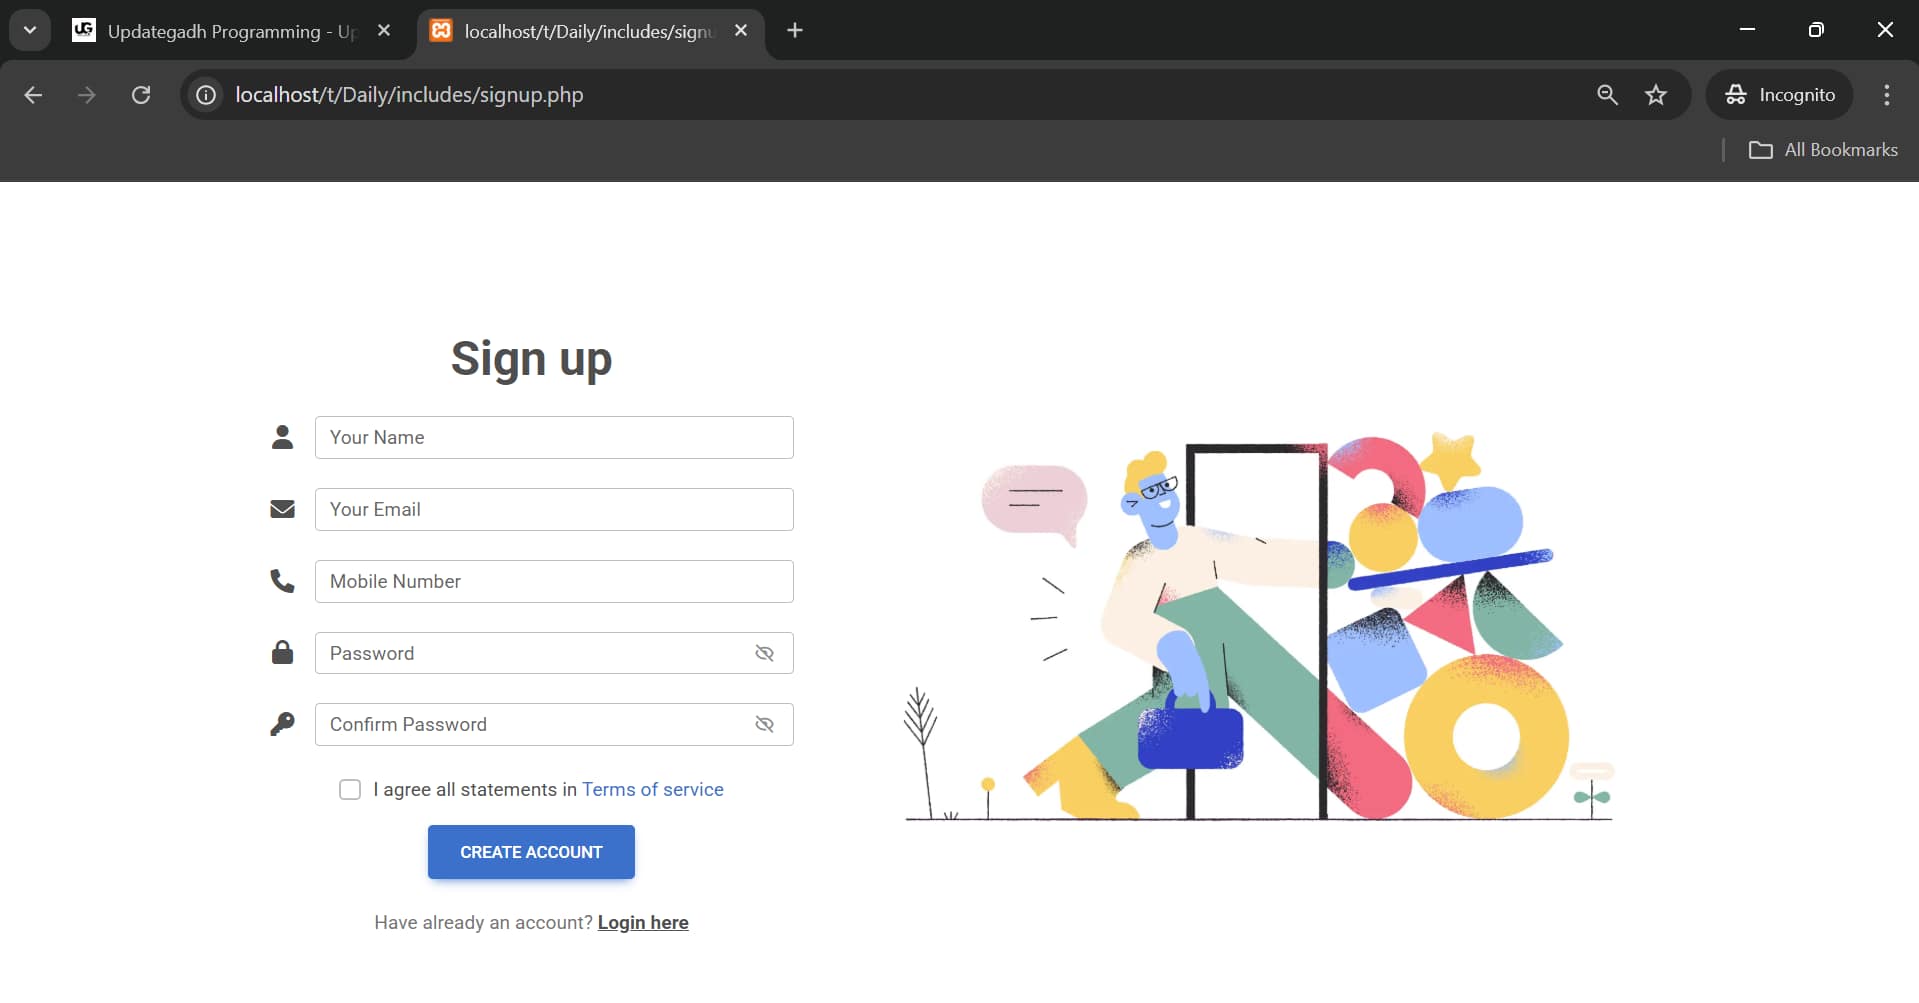Viewport: 1919px width, 1003px height.
Task: Bookmark this page with the star icon
Action: 1656,95
